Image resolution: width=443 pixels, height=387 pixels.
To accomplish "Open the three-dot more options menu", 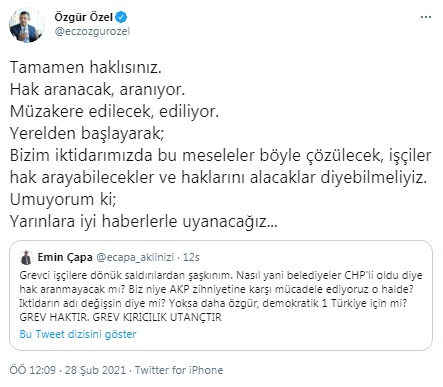I will 426,17.
